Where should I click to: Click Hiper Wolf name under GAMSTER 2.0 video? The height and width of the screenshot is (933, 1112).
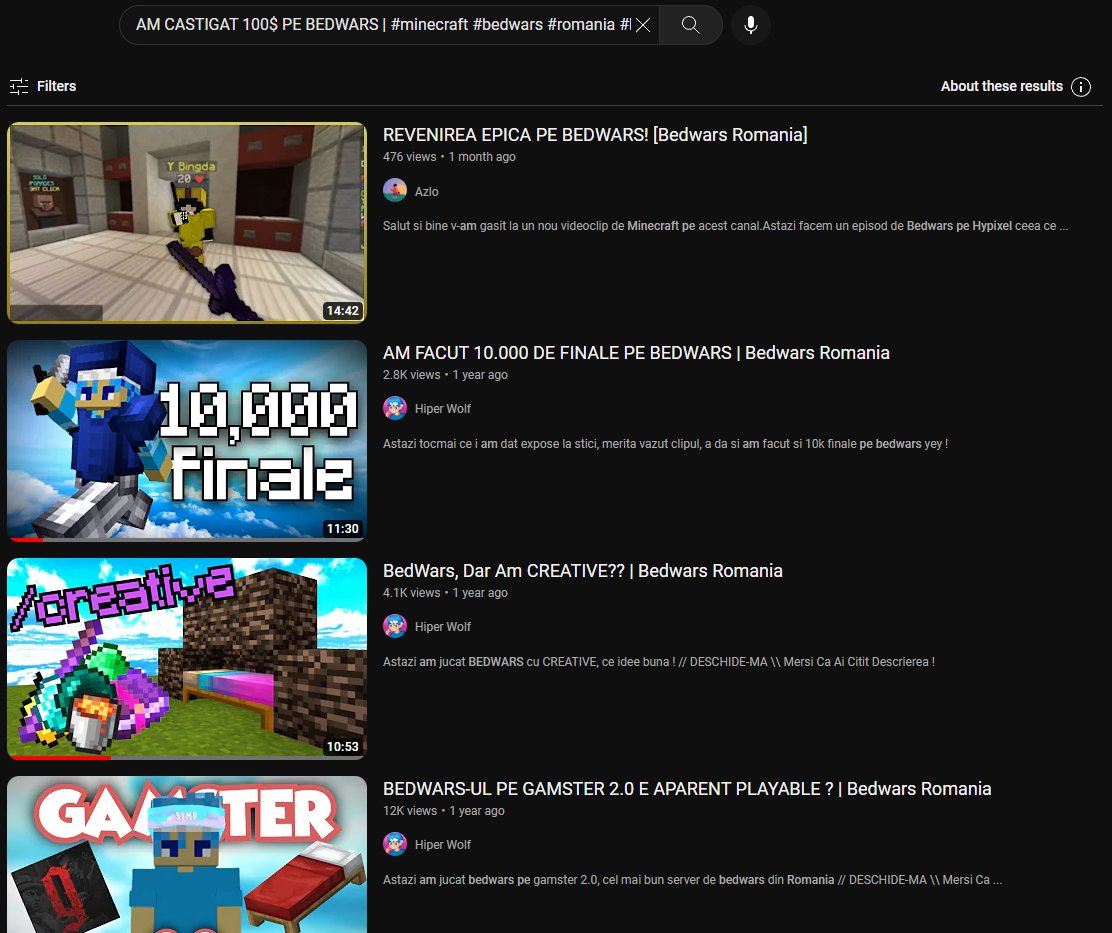click(x=443, y=844)
